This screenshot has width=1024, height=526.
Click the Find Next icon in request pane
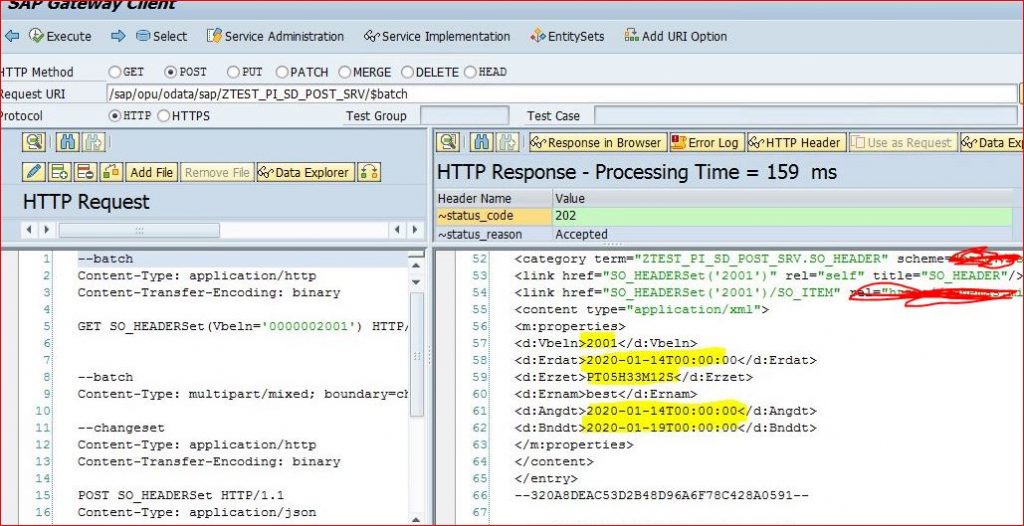tap(93, 142)
